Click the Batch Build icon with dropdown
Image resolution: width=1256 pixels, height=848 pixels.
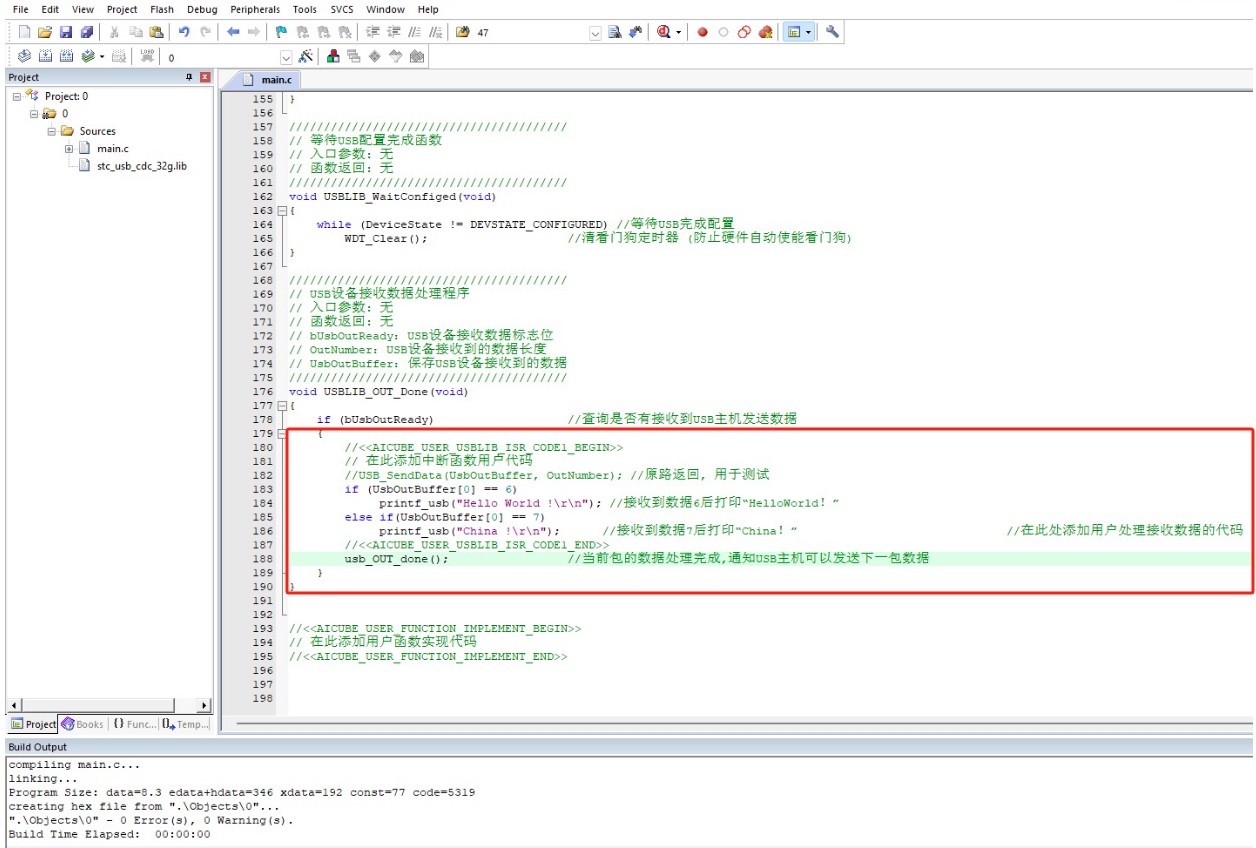(91, 57)
